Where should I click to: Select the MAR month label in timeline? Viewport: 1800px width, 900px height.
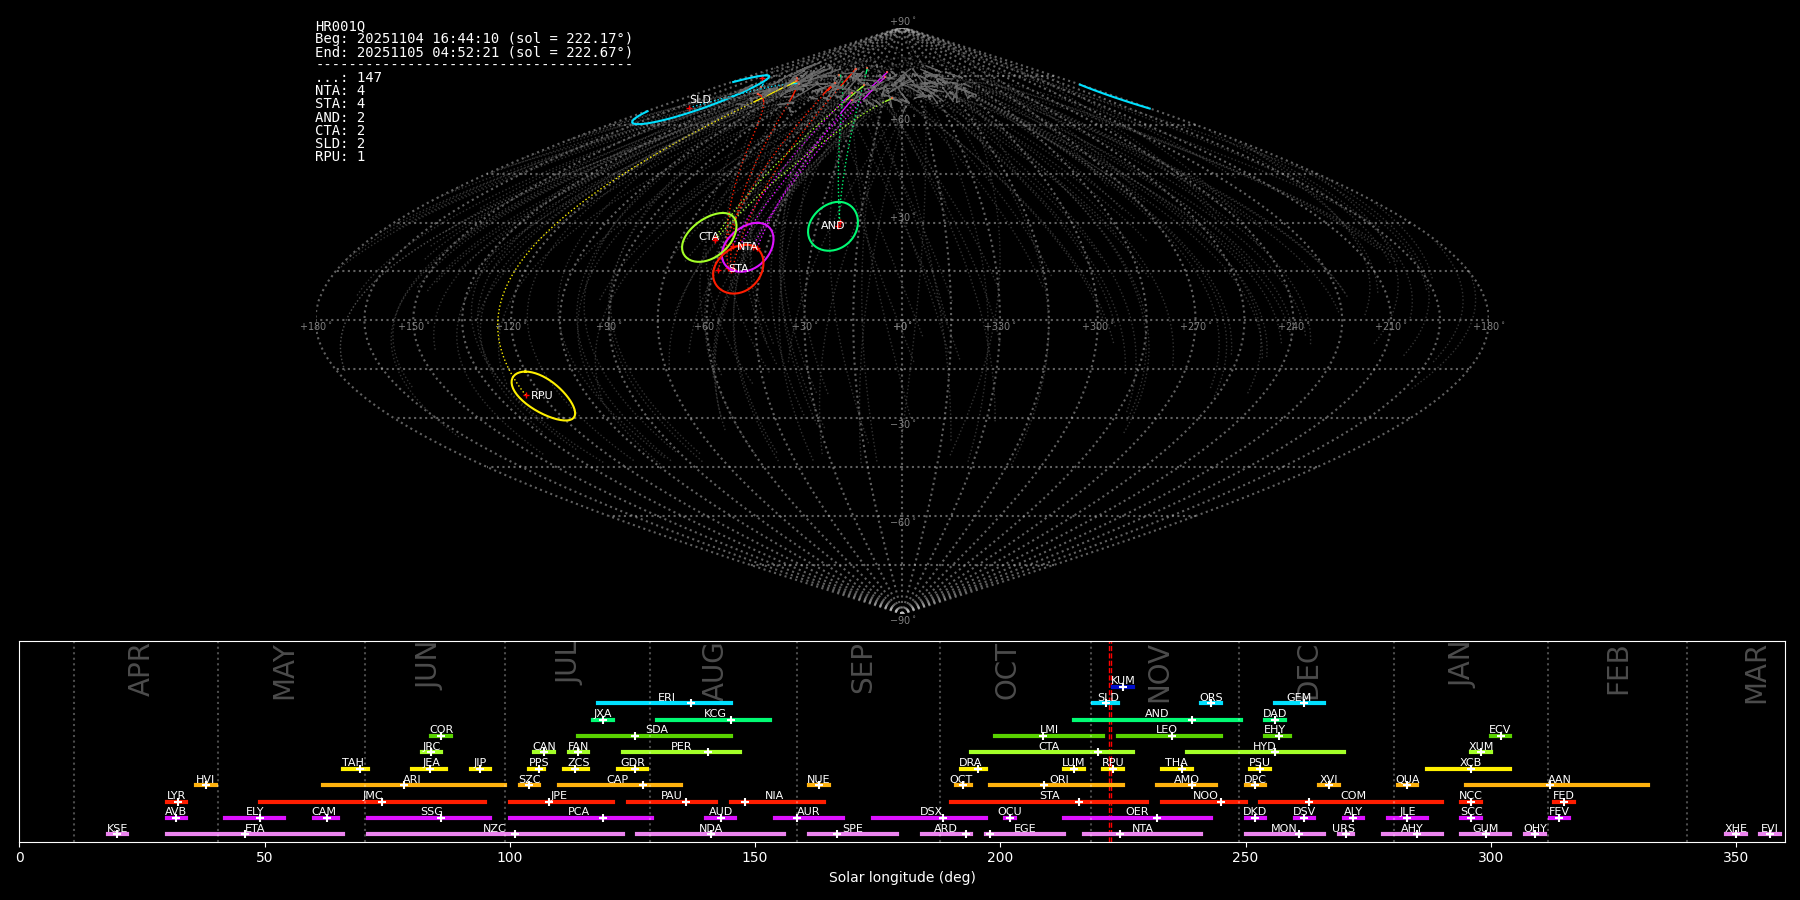click(1756, 675)
